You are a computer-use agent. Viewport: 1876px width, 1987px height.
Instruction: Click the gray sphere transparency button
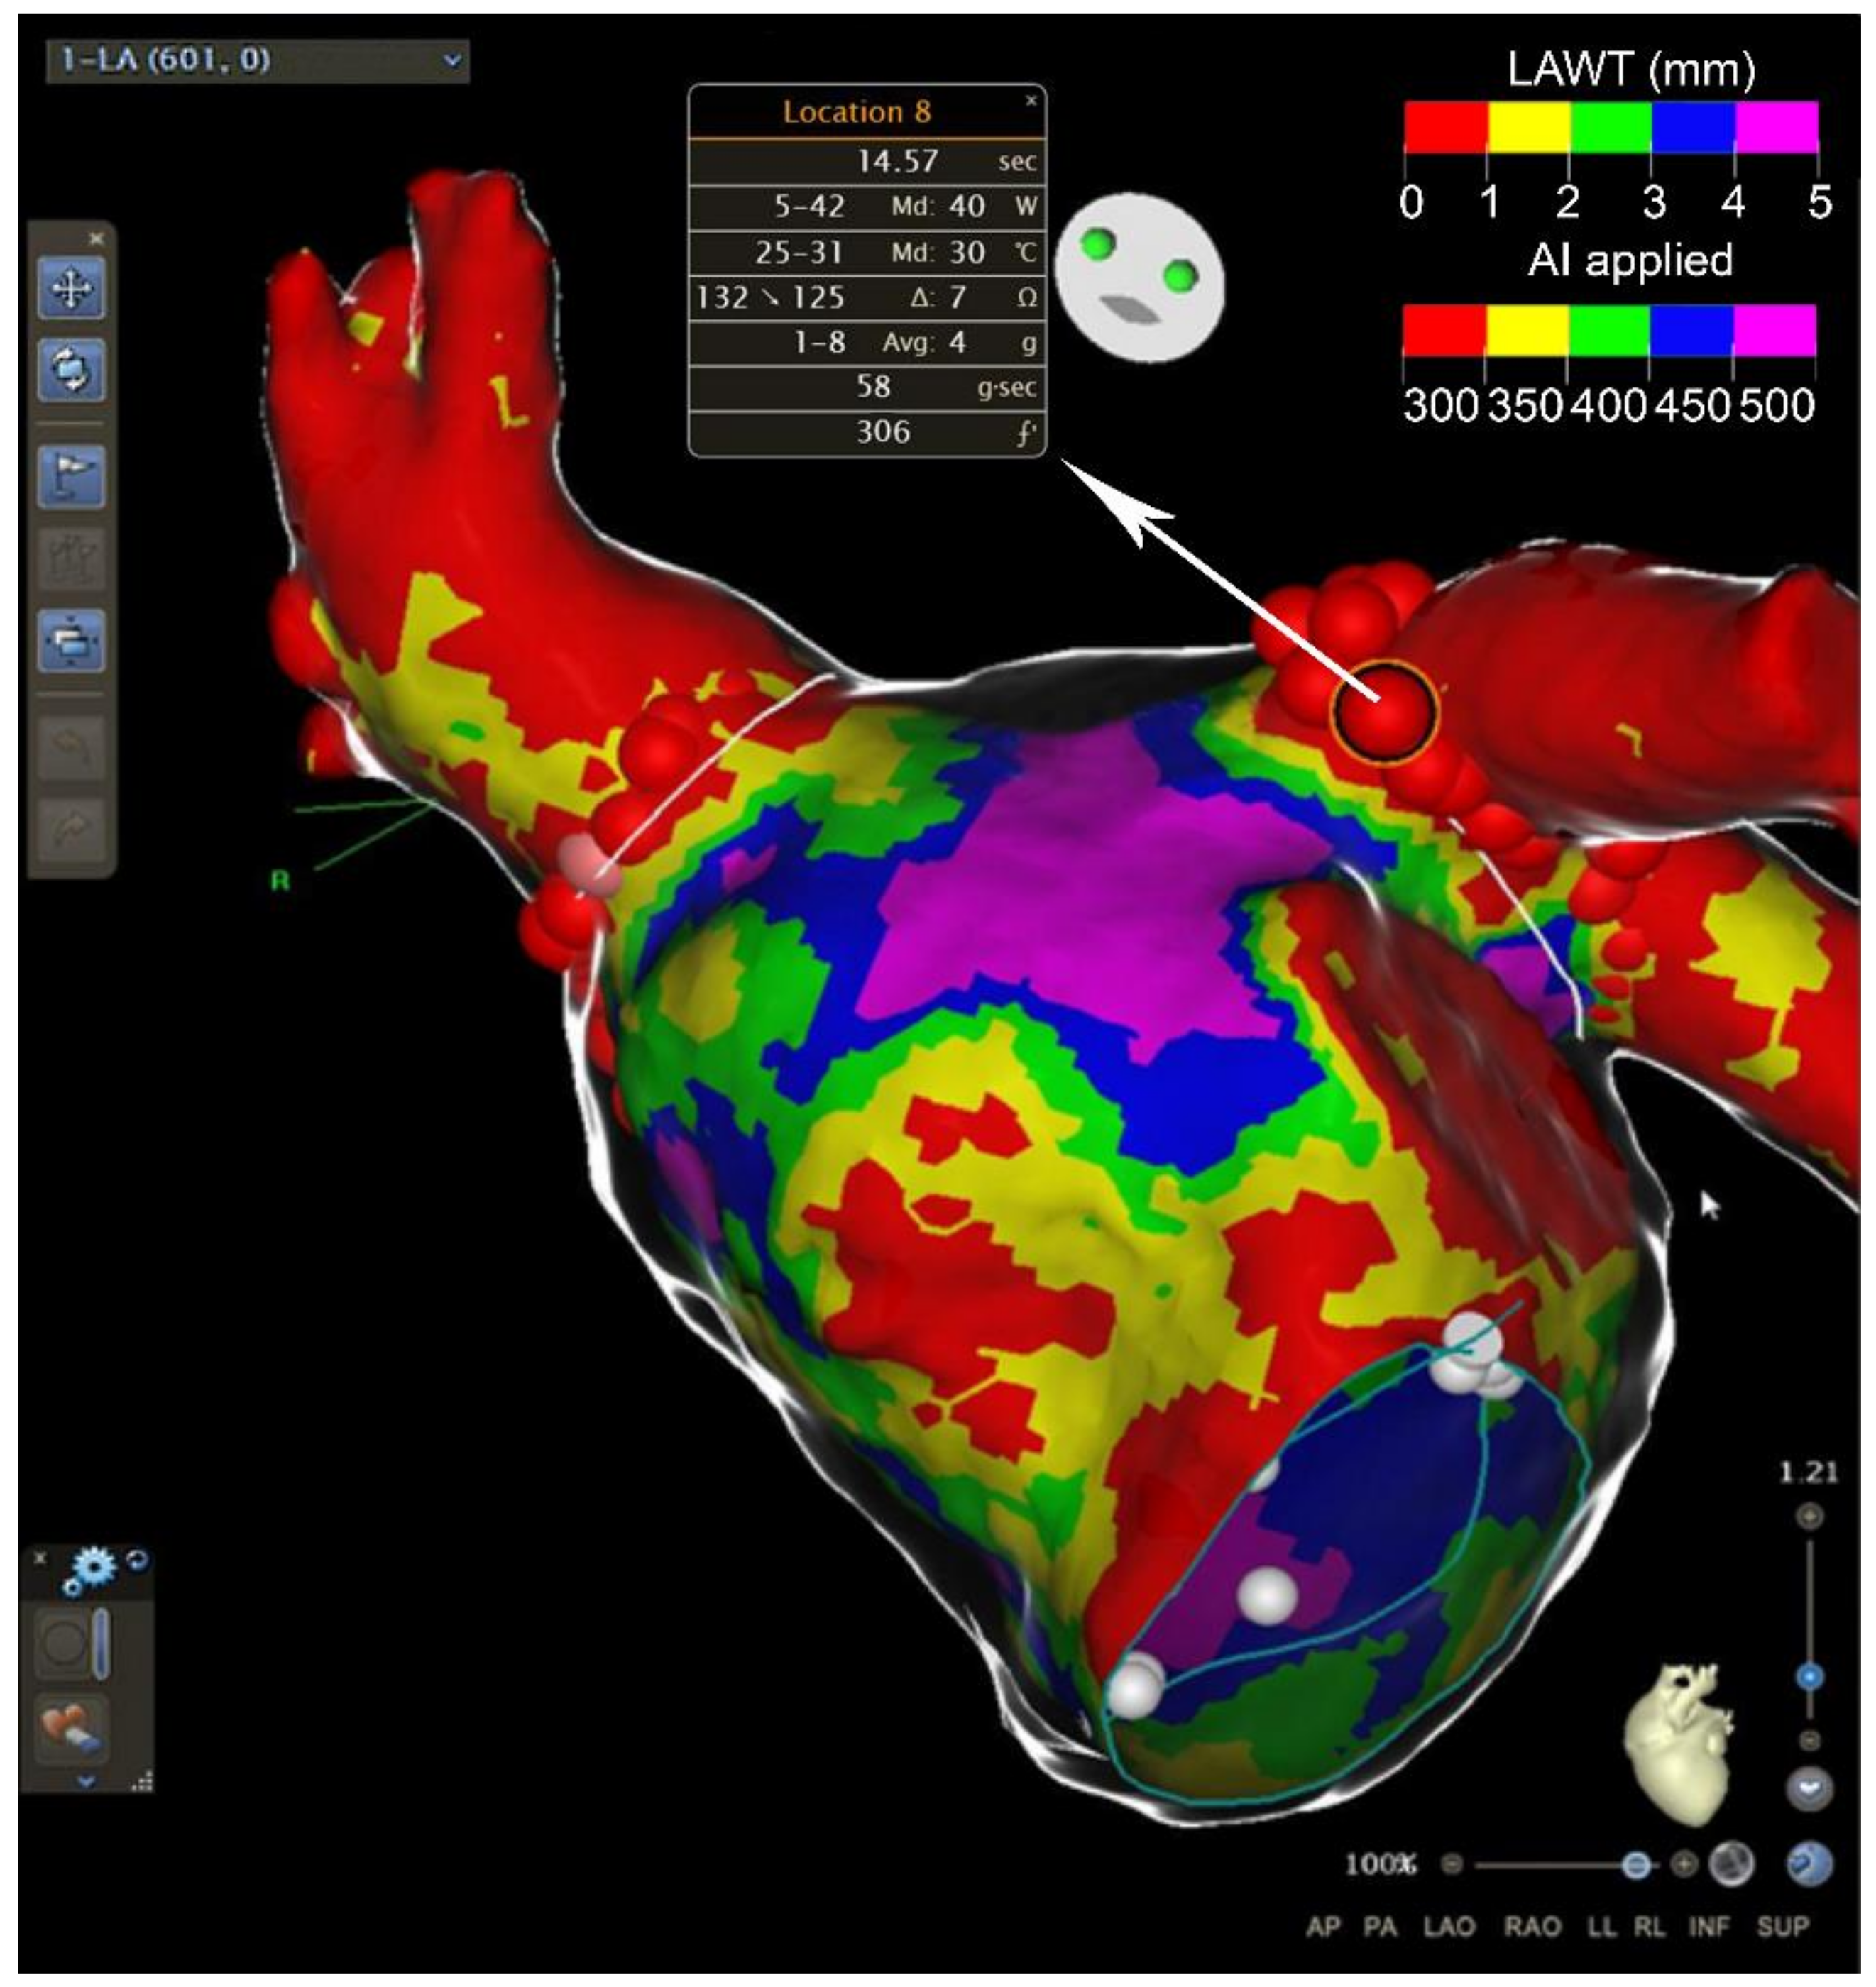[1730, 1864]
